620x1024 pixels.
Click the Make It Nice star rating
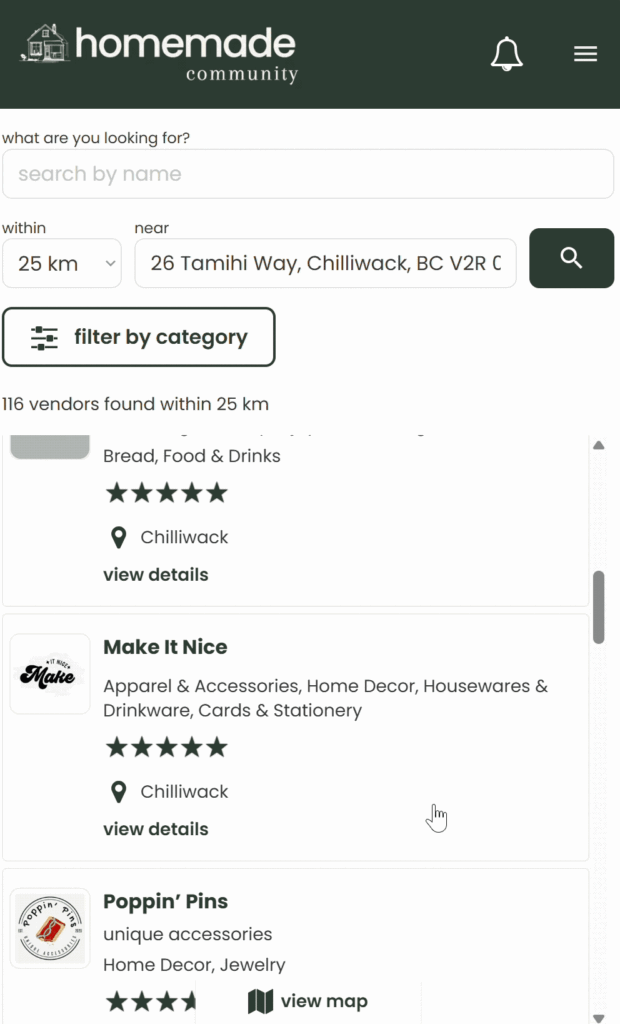pos(167,747)
